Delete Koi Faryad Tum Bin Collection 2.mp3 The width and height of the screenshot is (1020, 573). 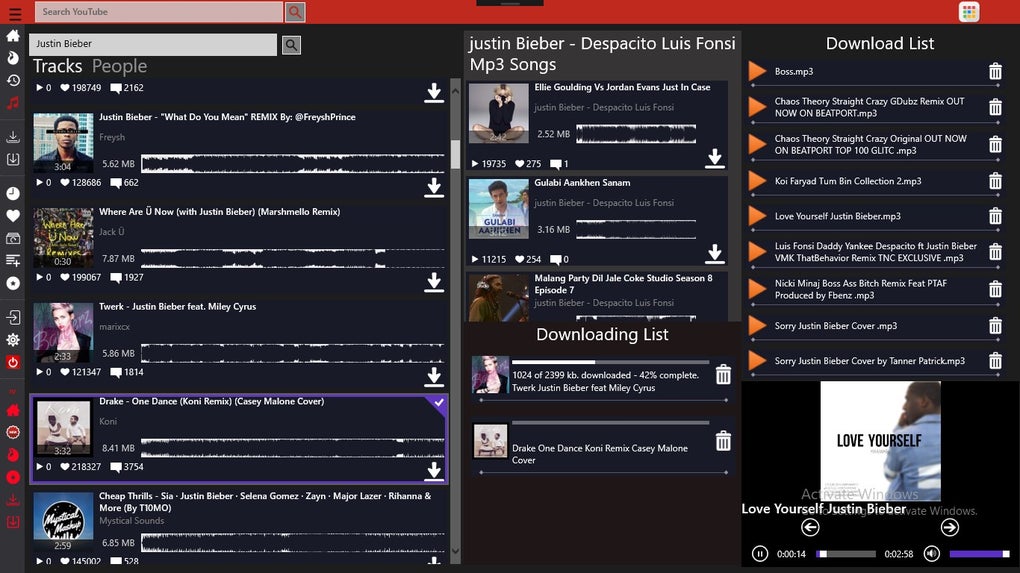(995, 181)
